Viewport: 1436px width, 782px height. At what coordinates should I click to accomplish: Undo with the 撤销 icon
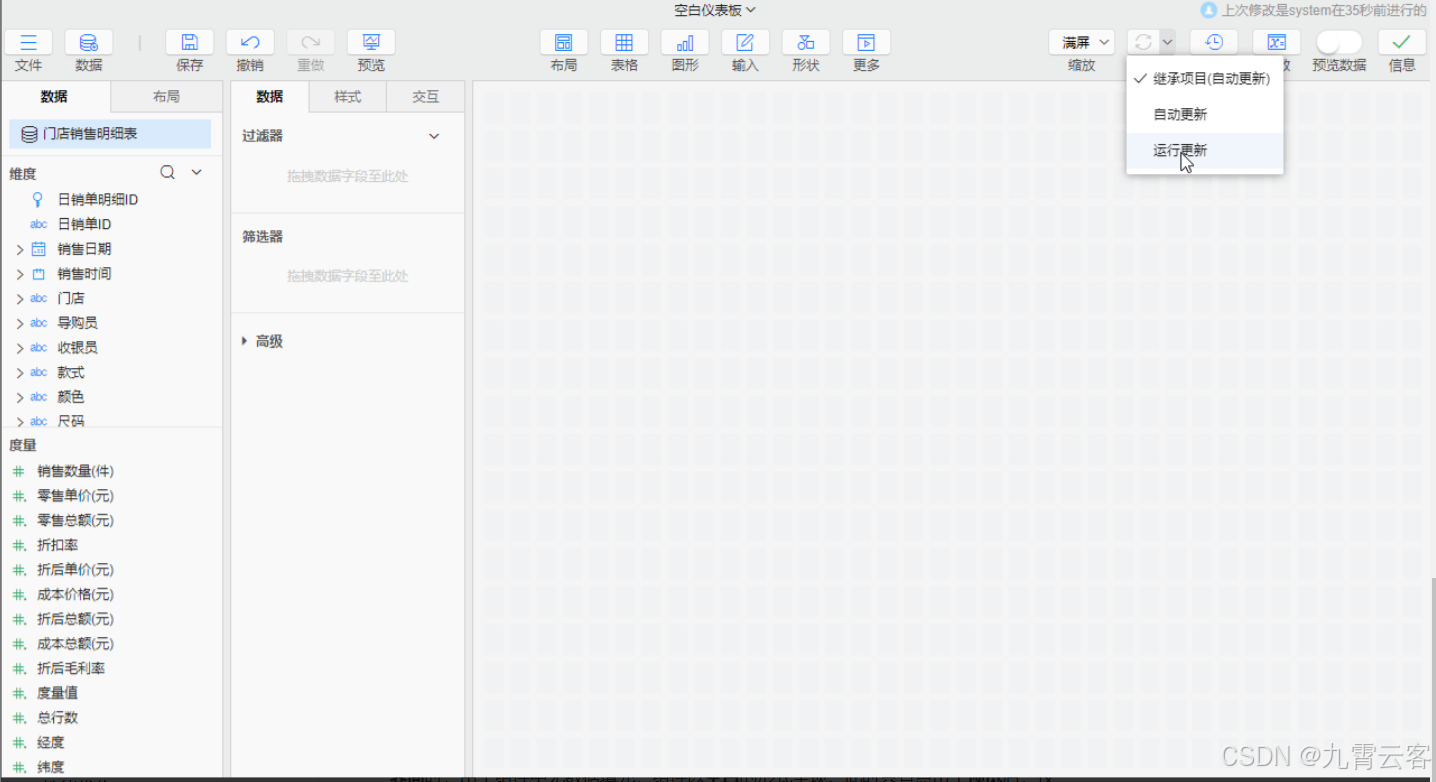250,42
